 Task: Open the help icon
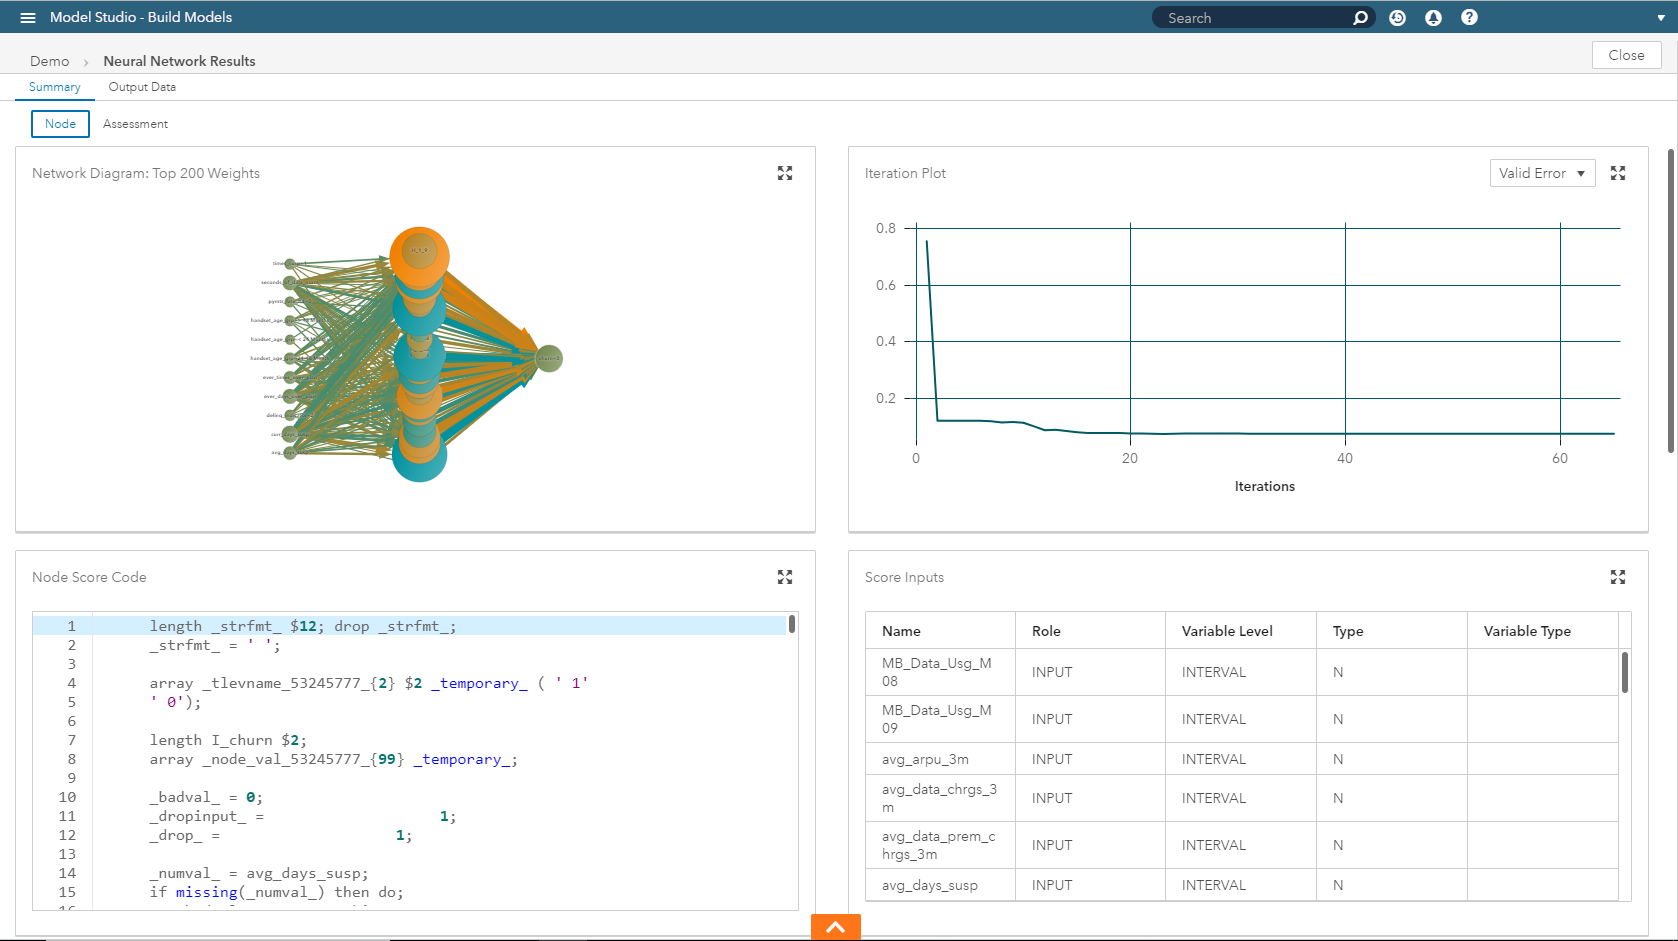pos(1469,17)
